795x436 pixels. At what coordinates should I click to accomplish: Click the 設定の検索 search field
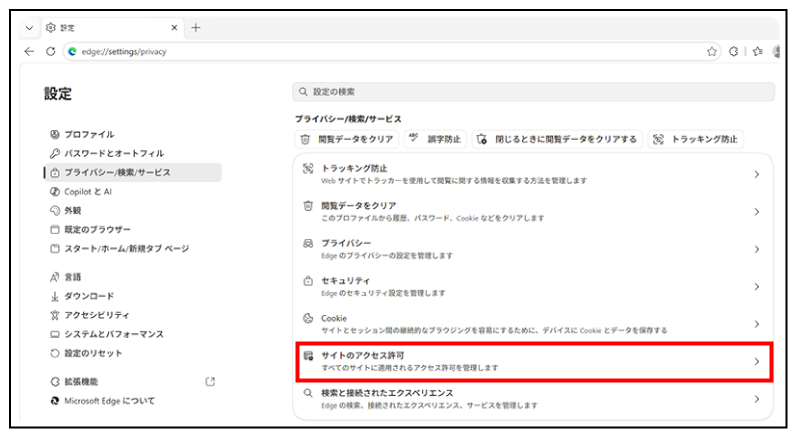(x=533, y=92)
